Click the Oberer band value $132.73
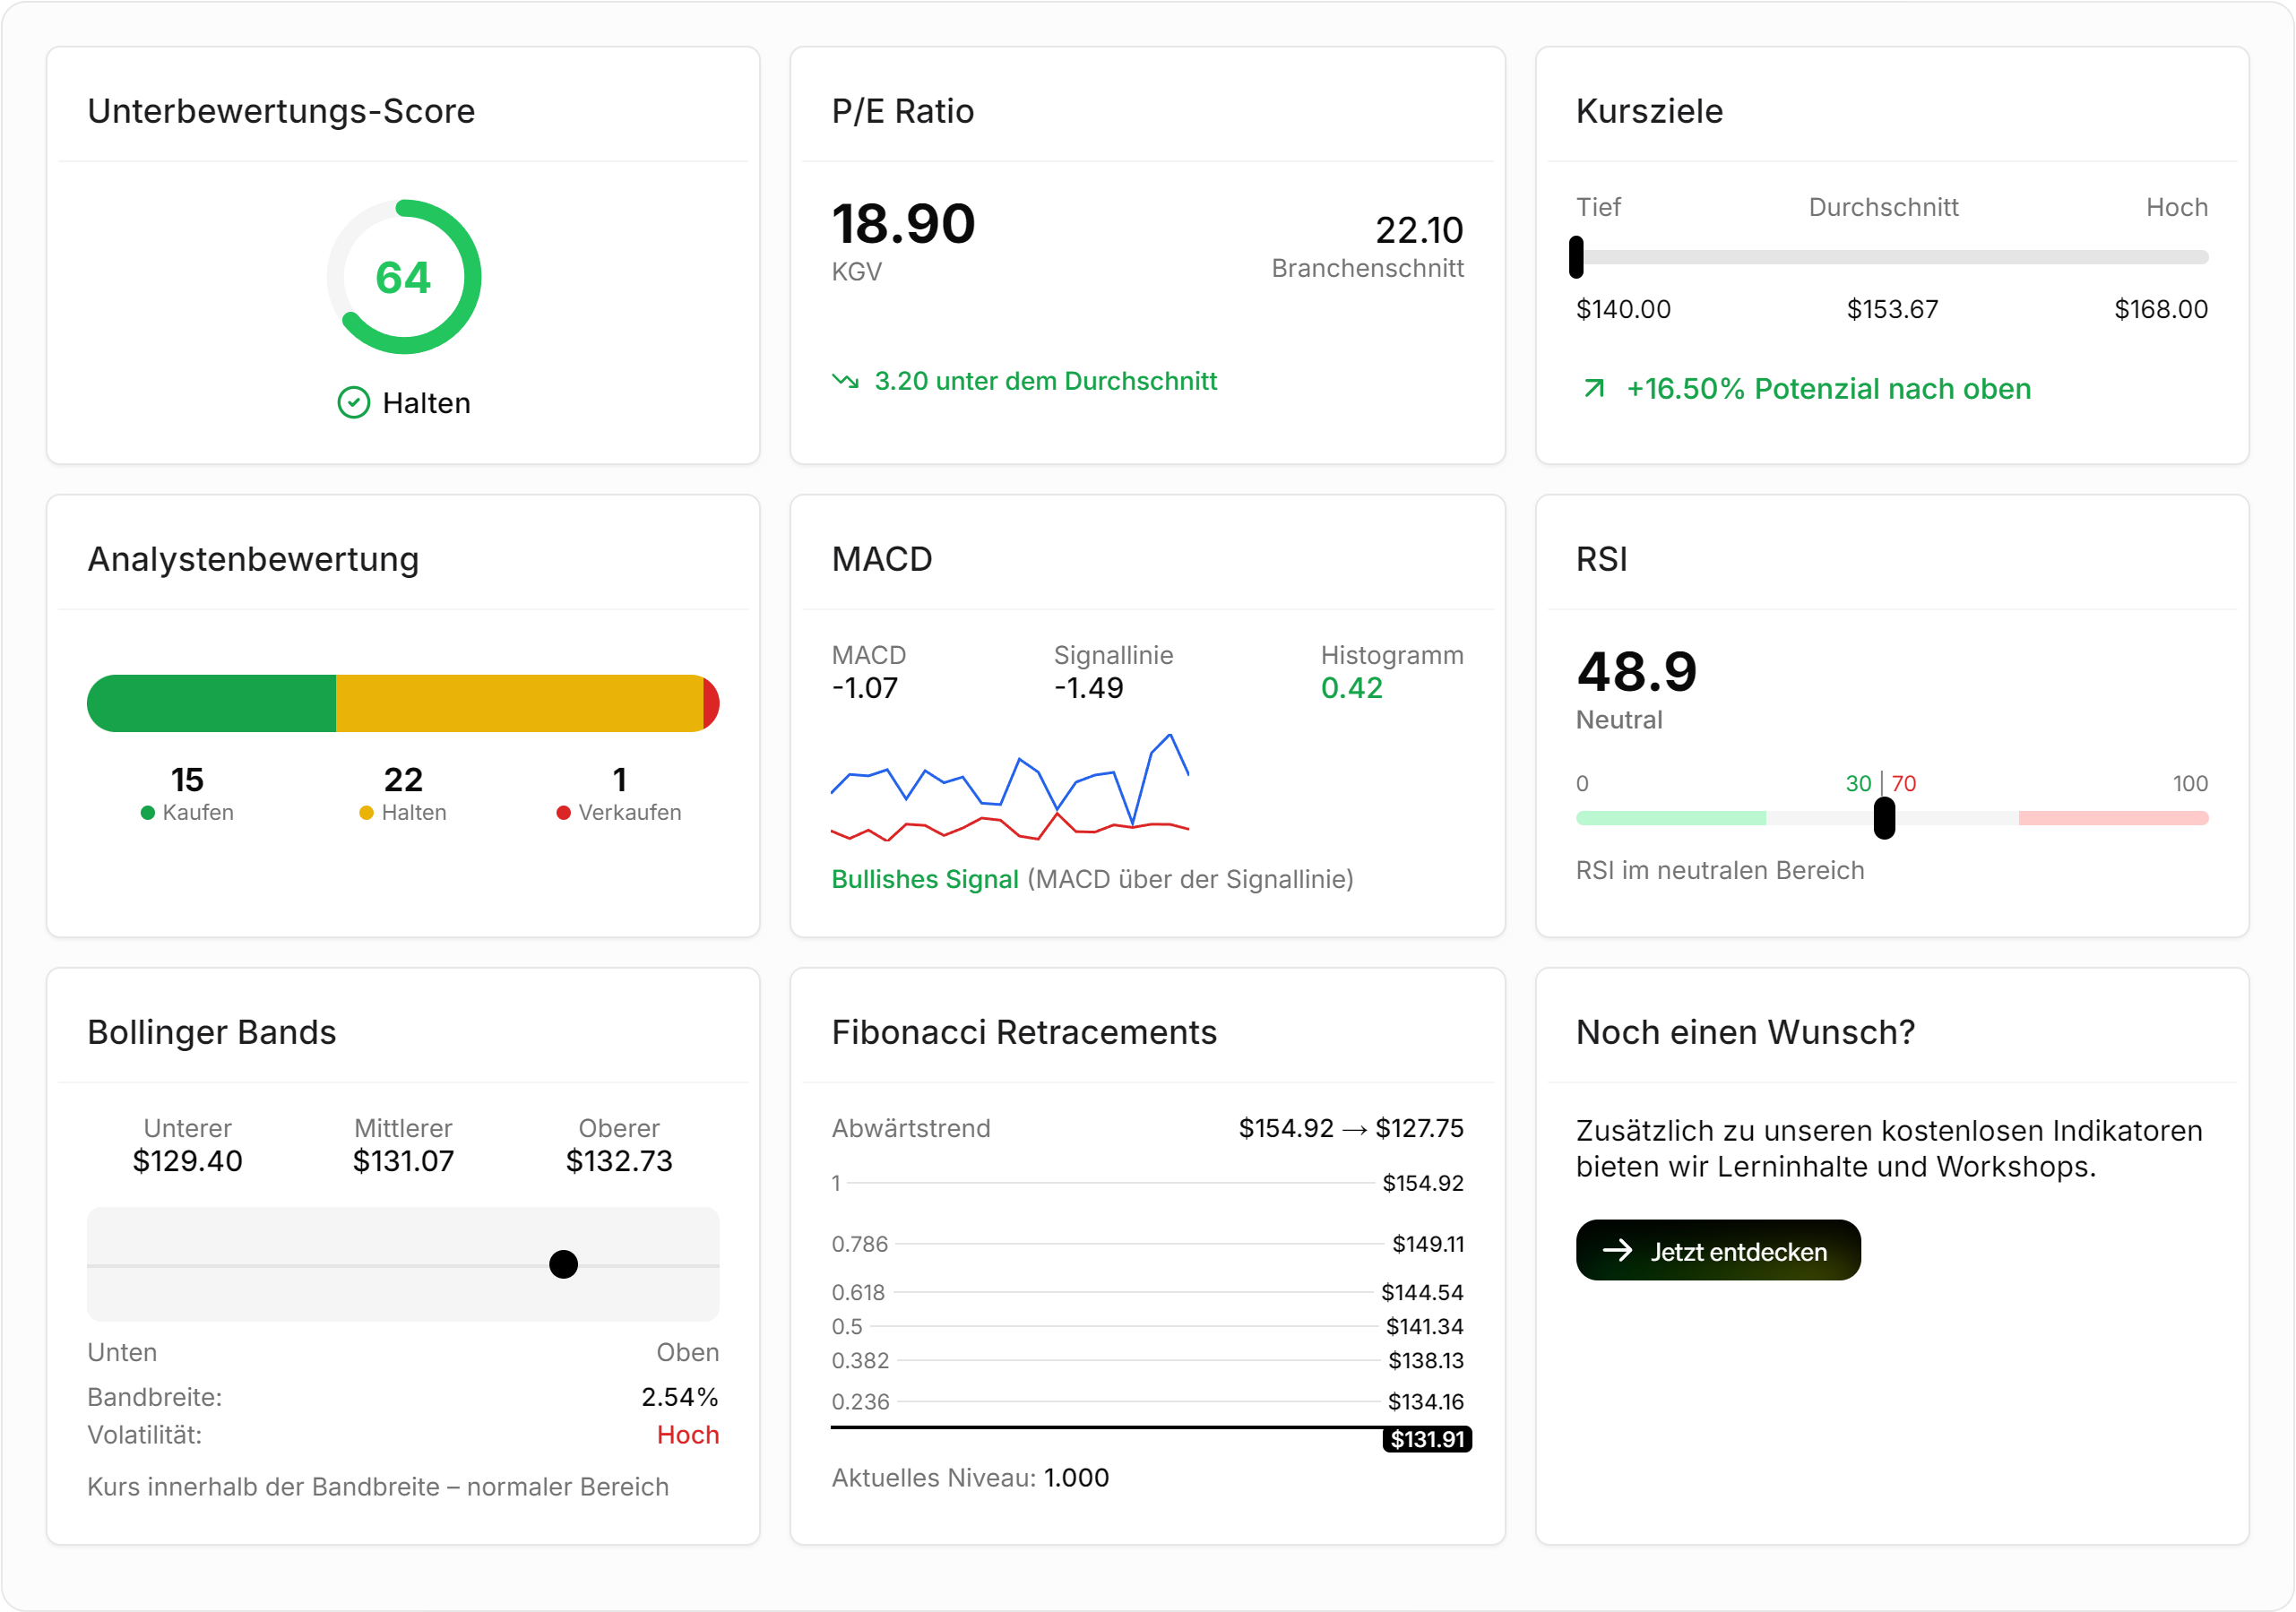 click(x=619, y=1161)
